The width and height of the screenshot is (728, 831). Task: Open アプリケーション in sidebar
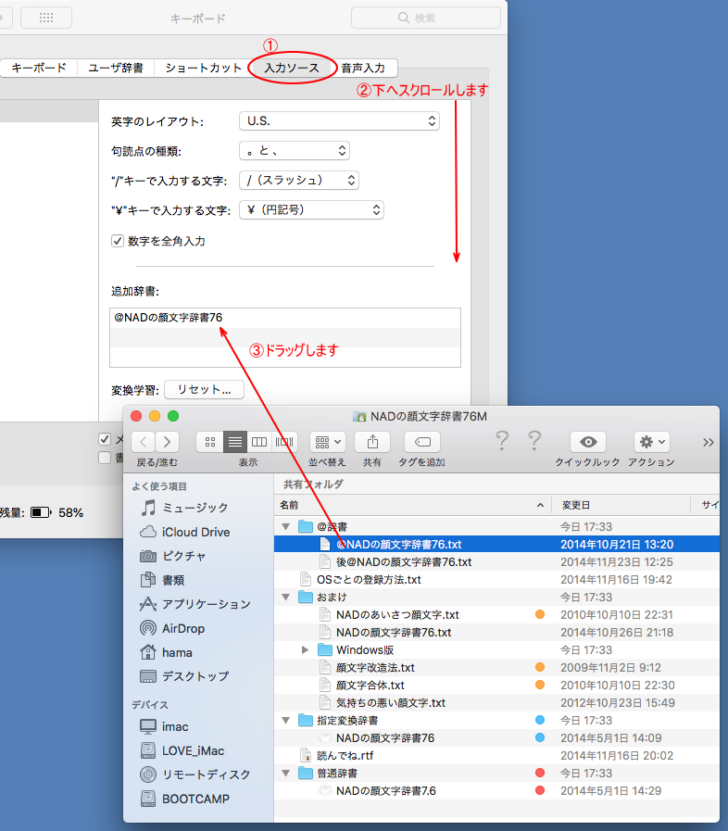(x=195, y=604)
